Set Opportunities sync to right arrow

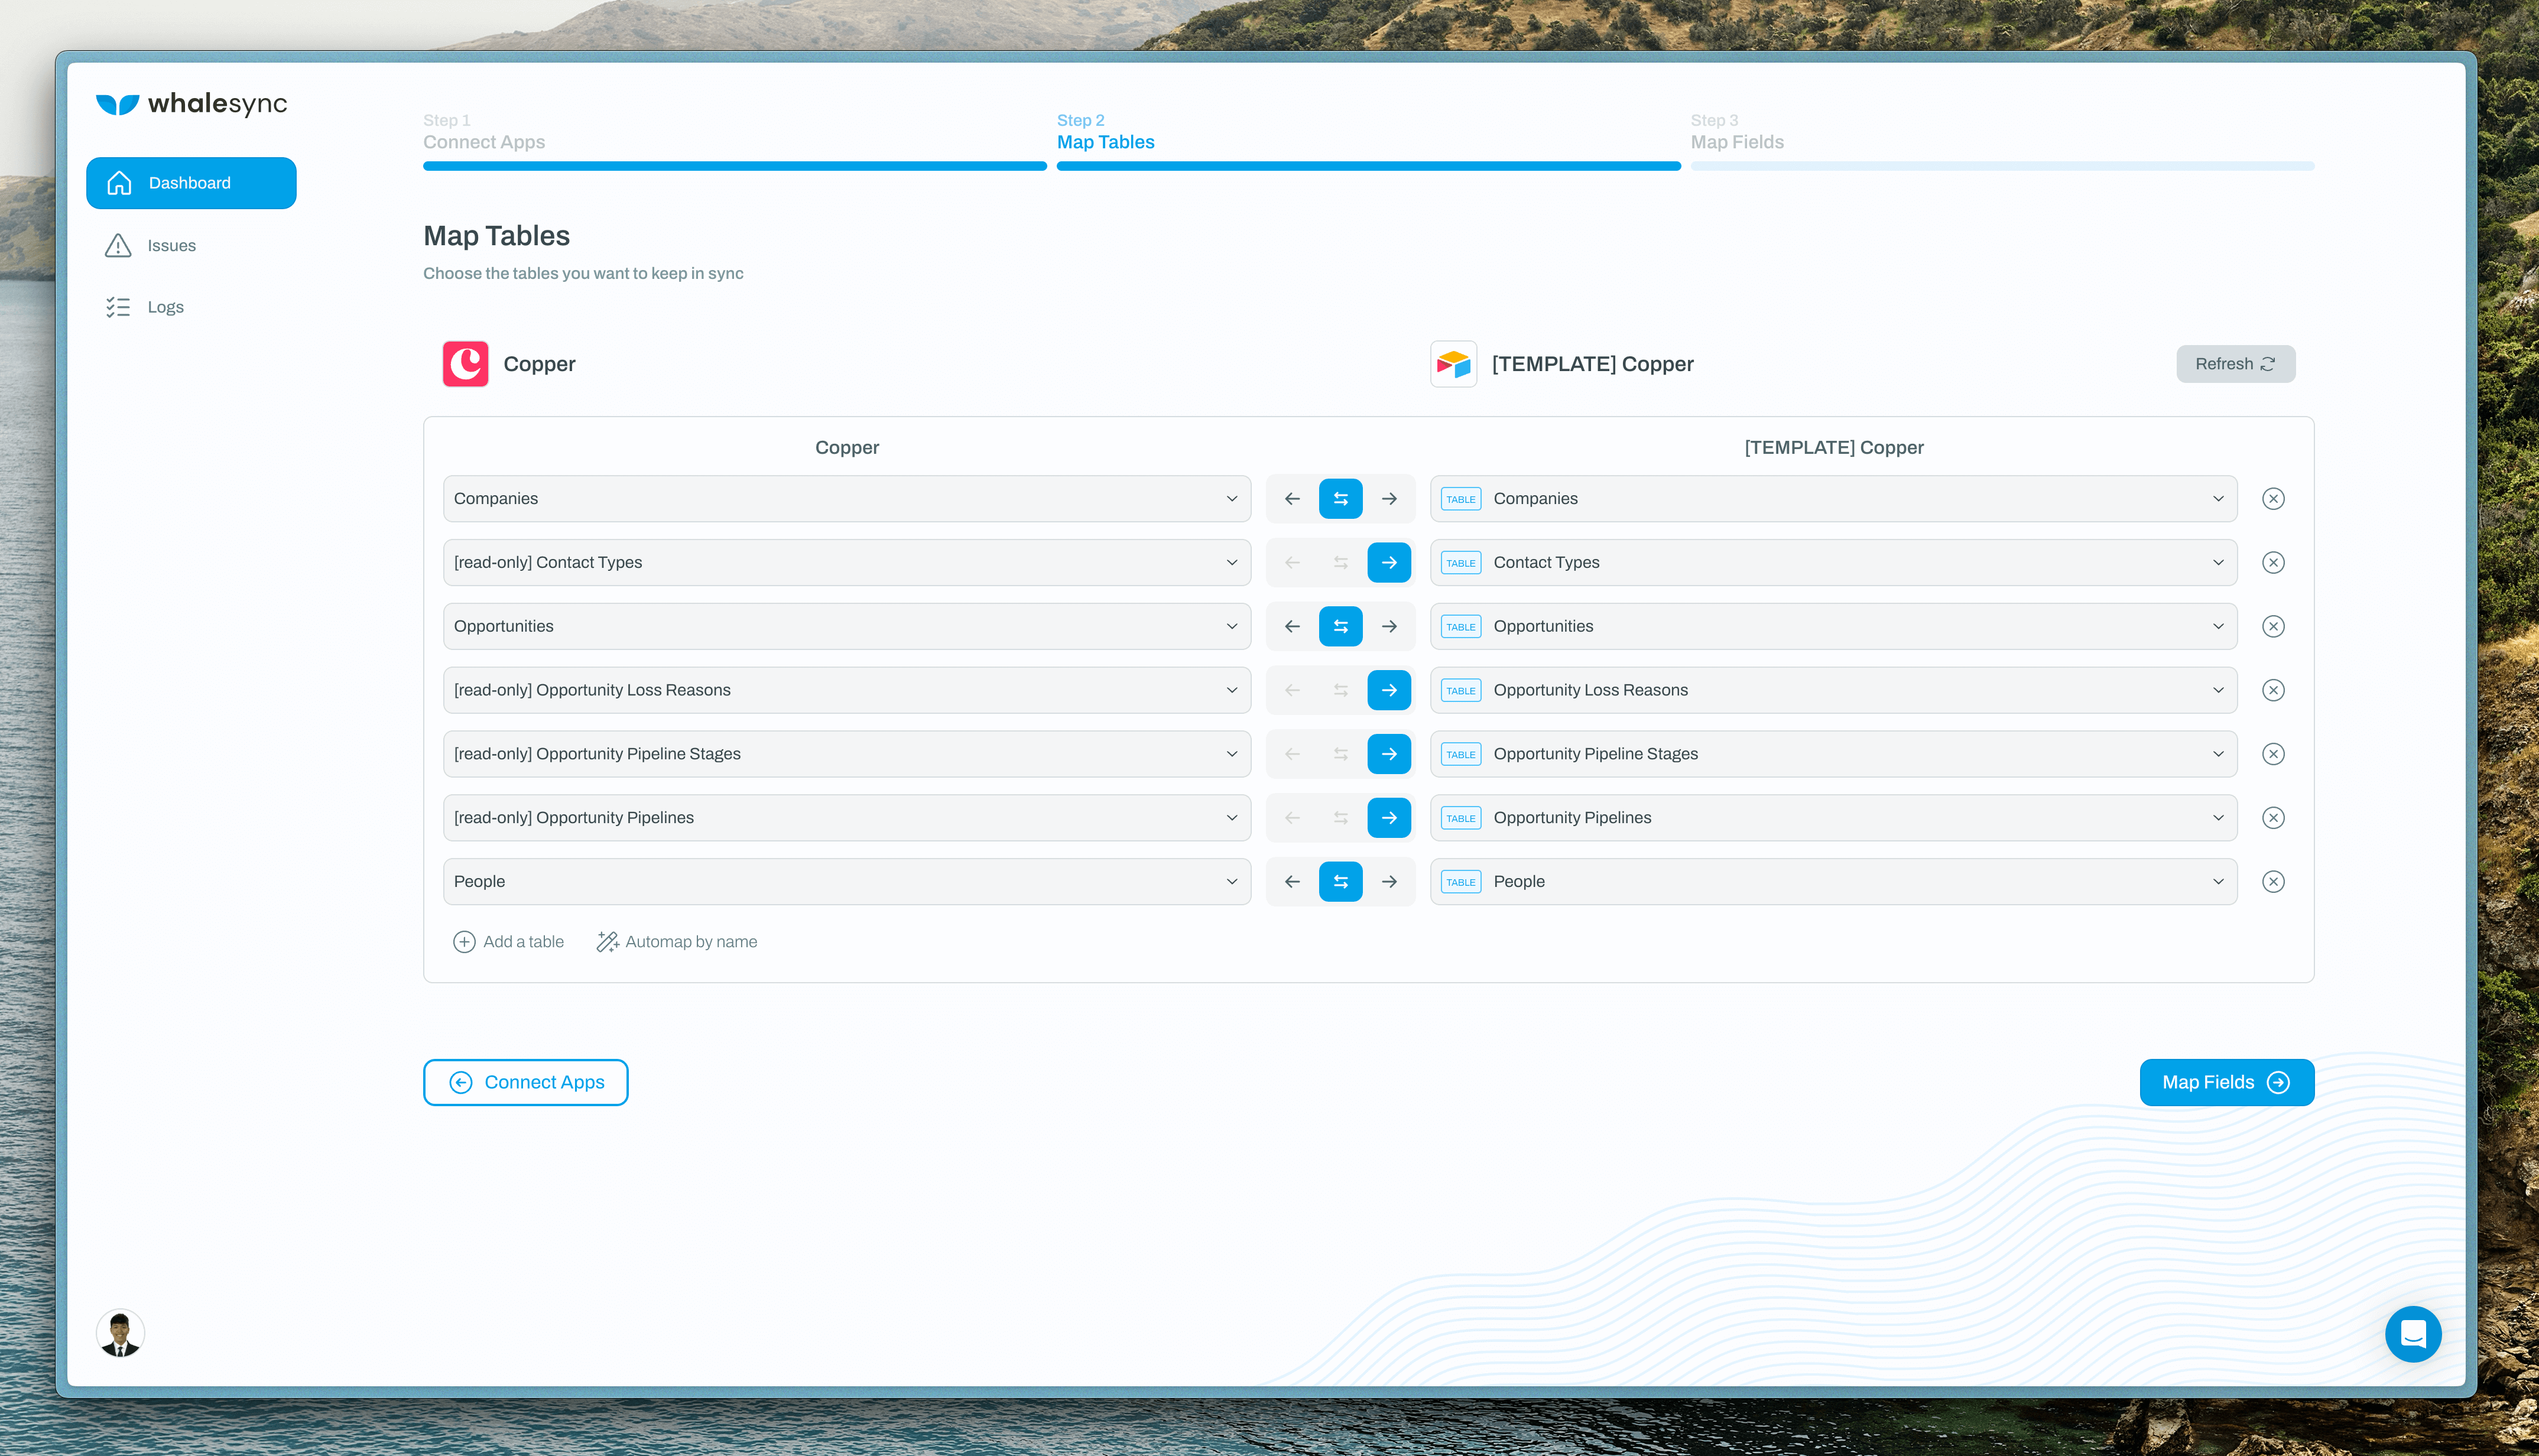tap(1389, 626)
